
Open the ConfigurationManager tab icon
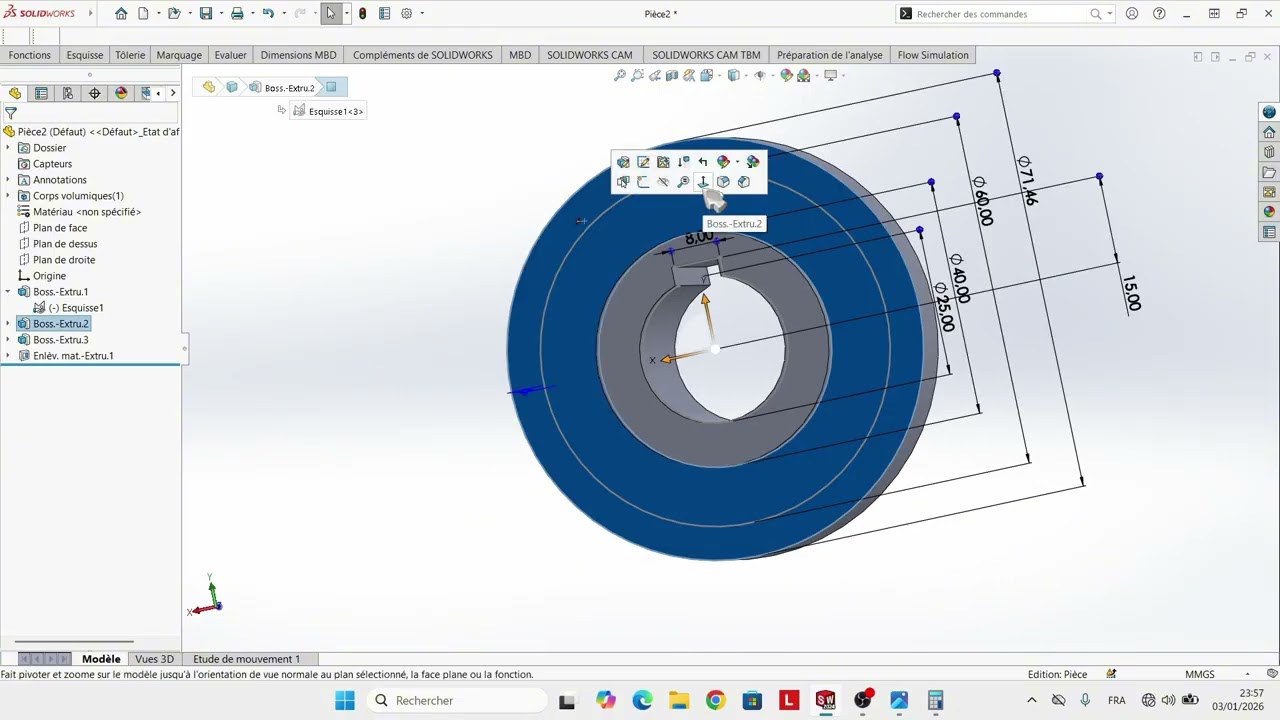68,93
